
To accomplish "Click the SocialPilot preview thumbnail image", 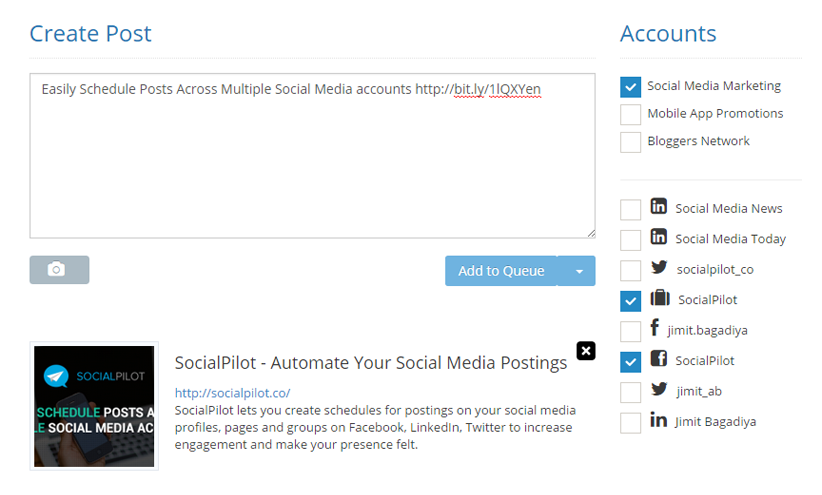I will pyautogui.click(x=94, y=406).
